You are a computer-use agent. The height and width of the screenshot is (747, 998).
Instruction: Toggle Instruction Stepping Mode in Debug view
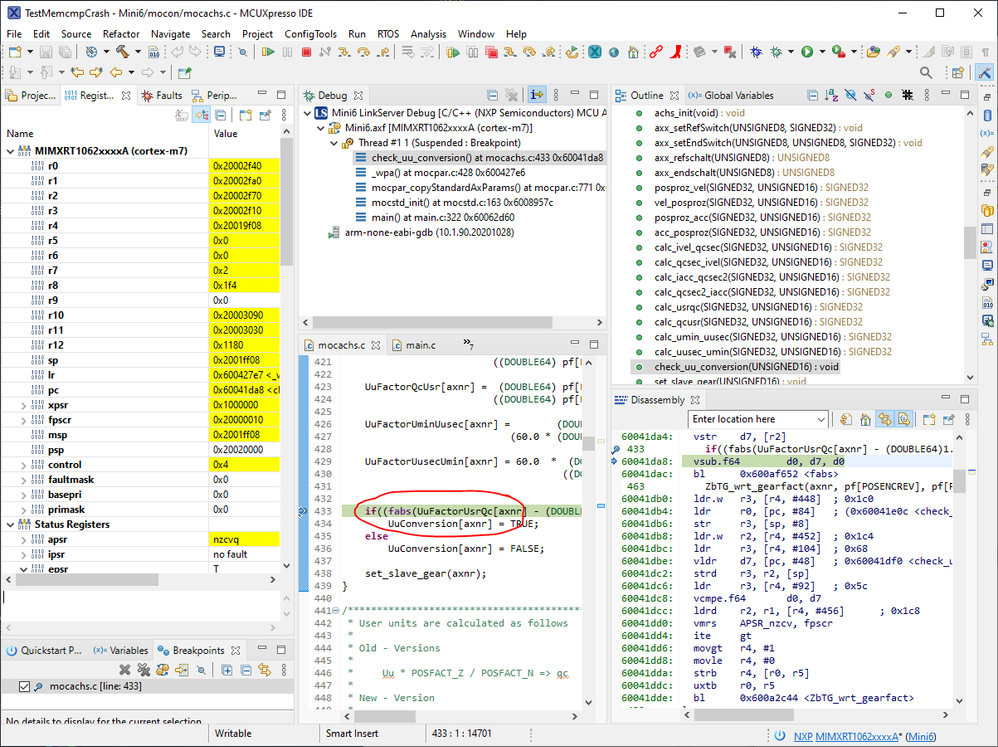point(538,95)
